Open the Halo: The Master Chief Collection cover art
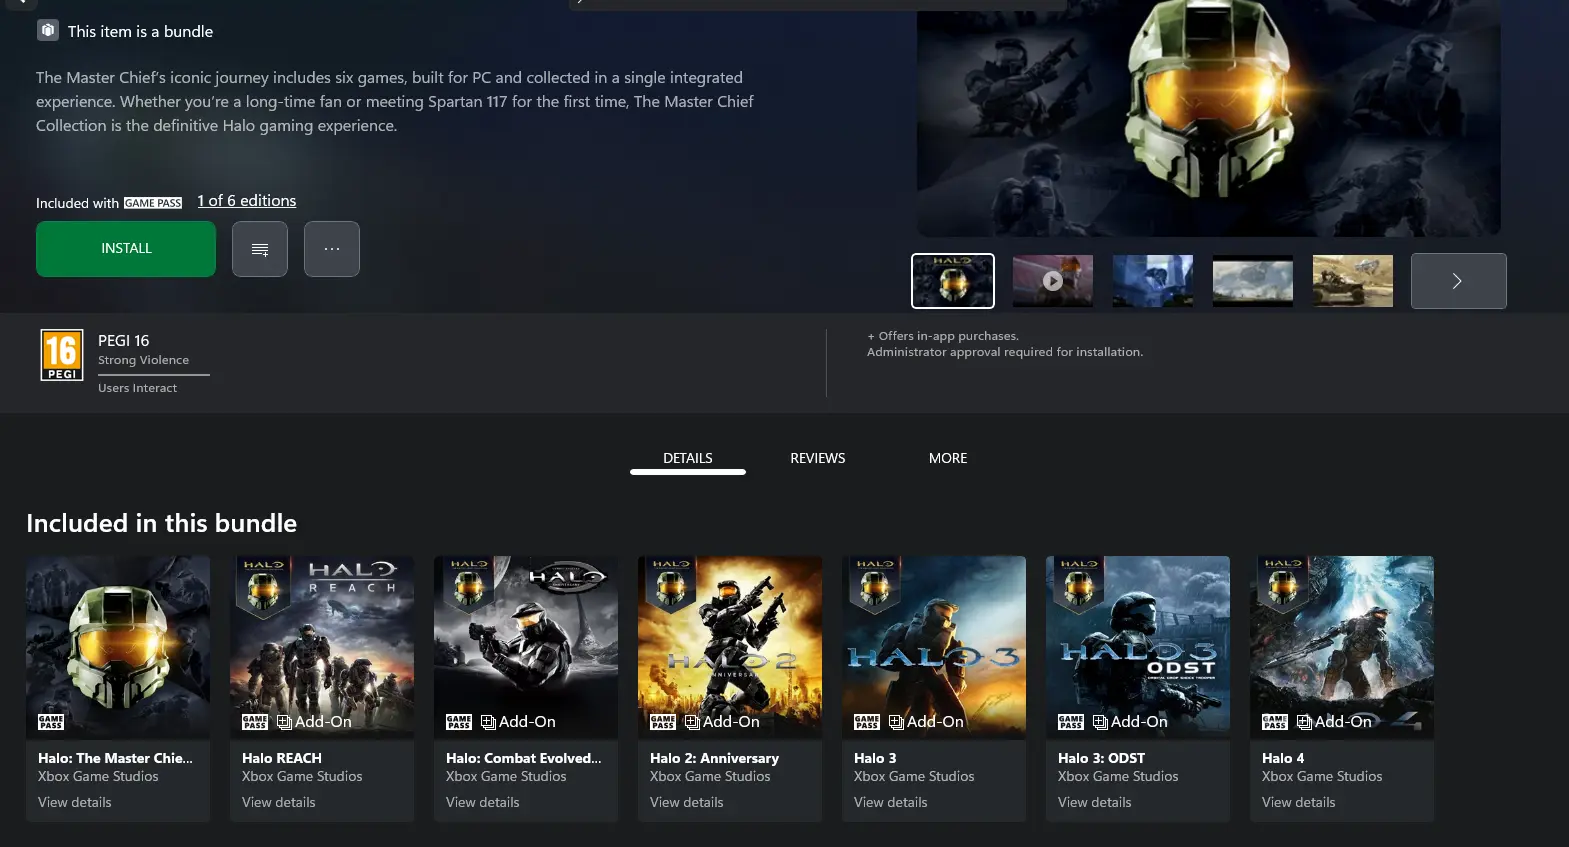 point(118,647)
